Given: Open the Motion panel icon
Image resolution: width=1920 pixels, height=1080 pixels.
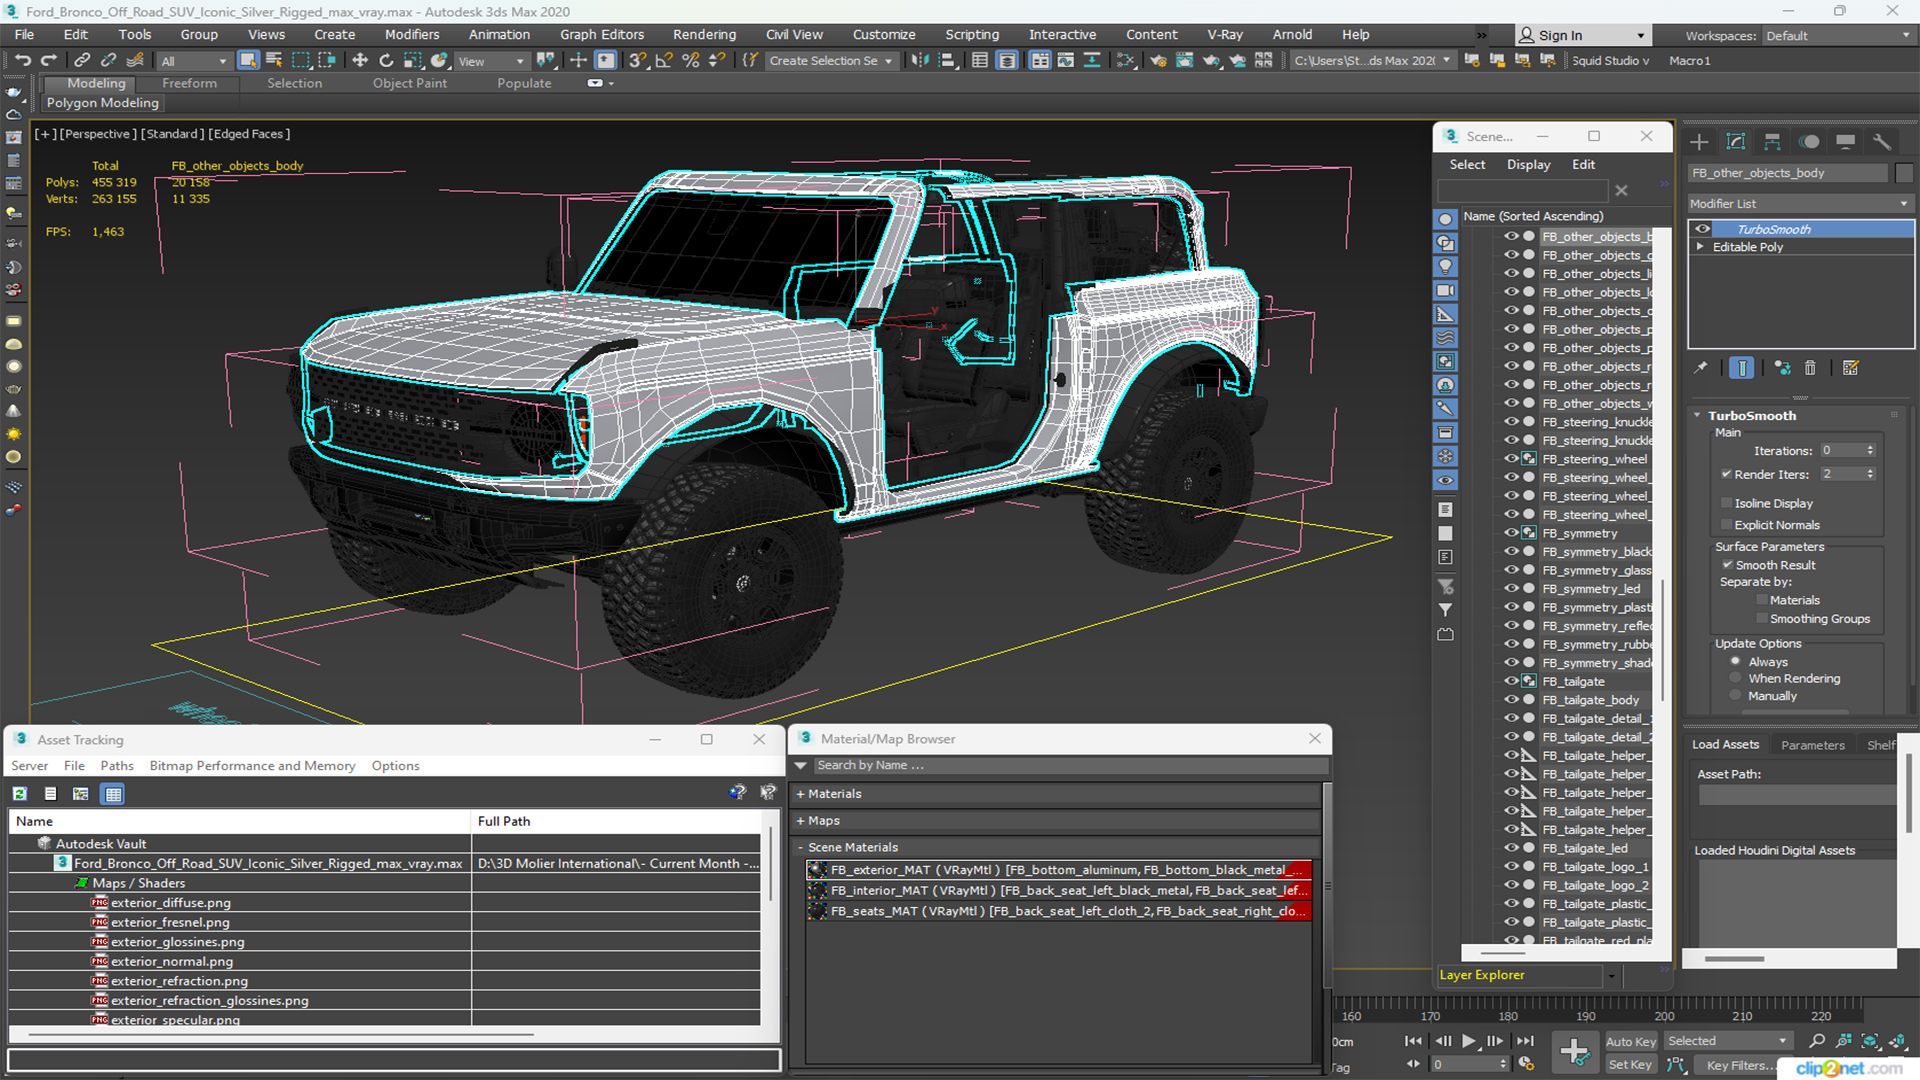Looking at the screenshot, I should coord(1809,142).
